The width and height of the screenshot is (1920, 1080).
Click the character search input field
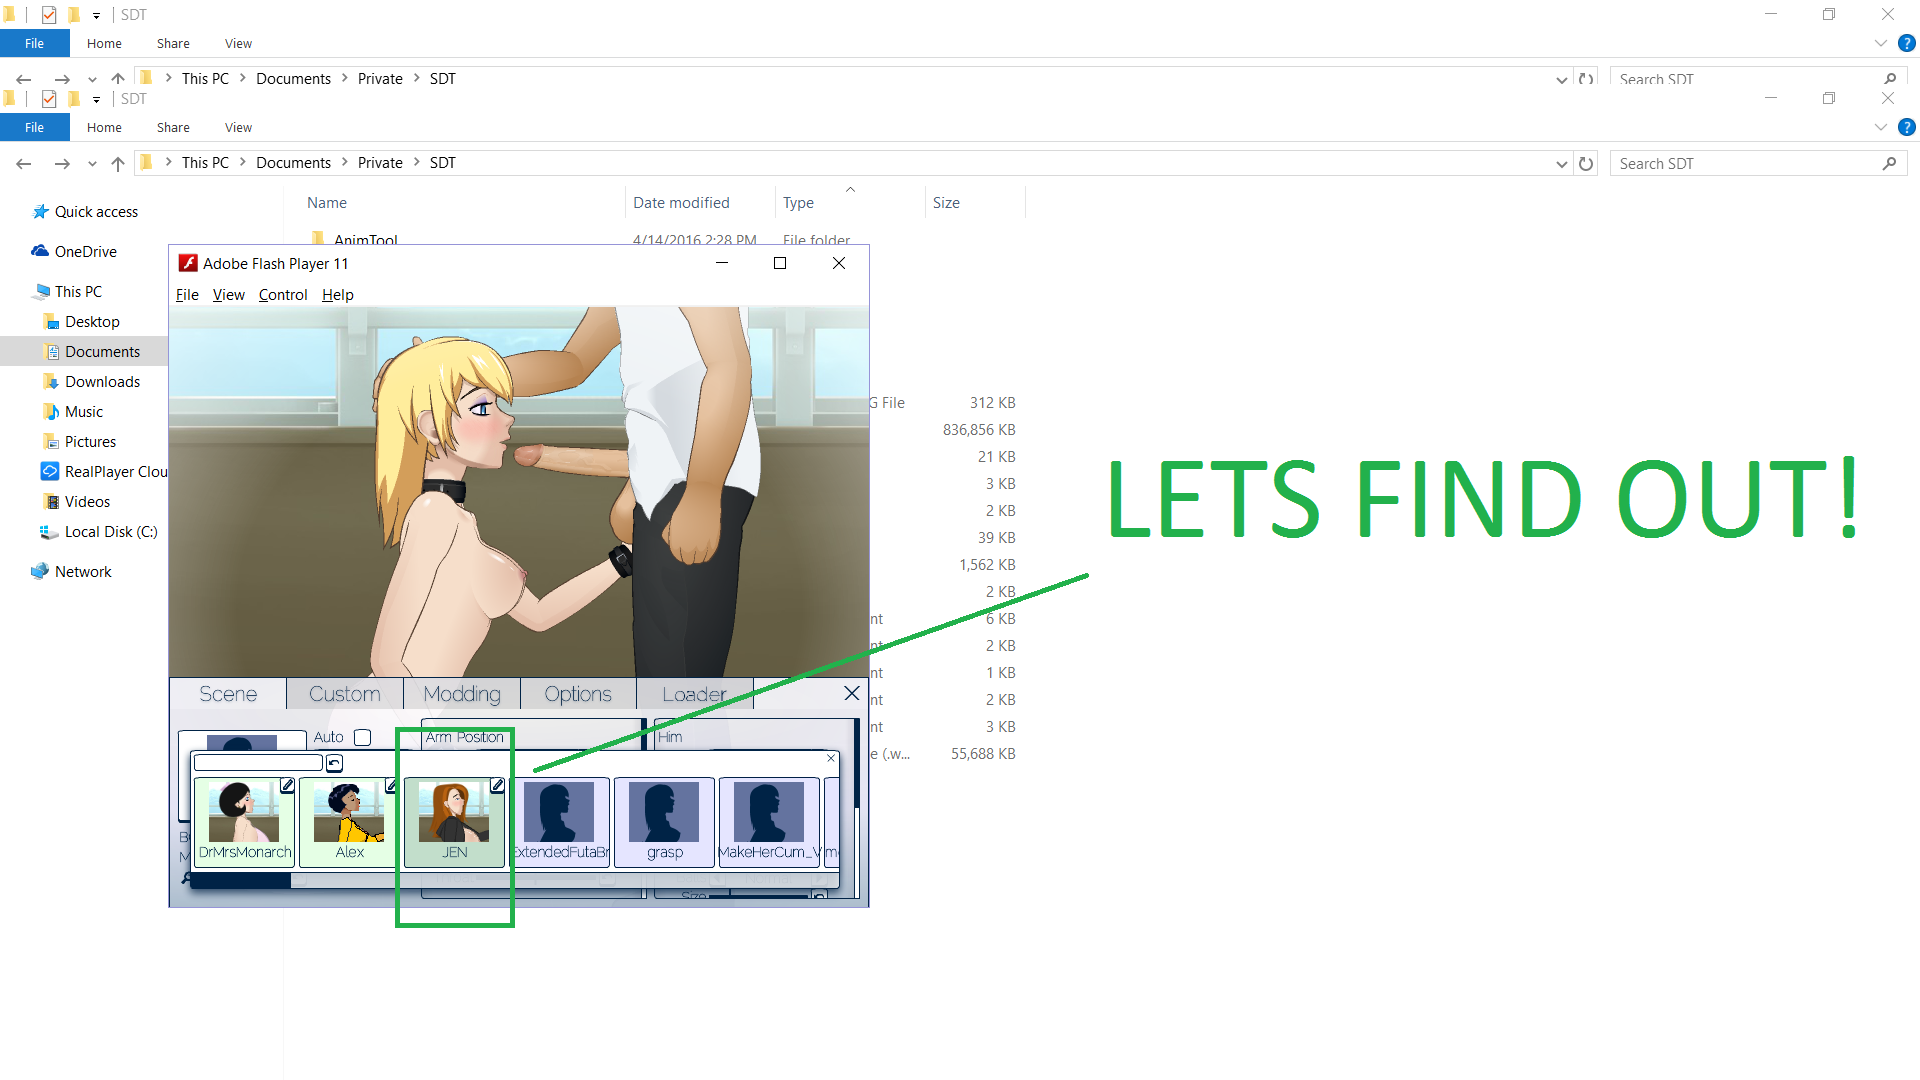258,763
